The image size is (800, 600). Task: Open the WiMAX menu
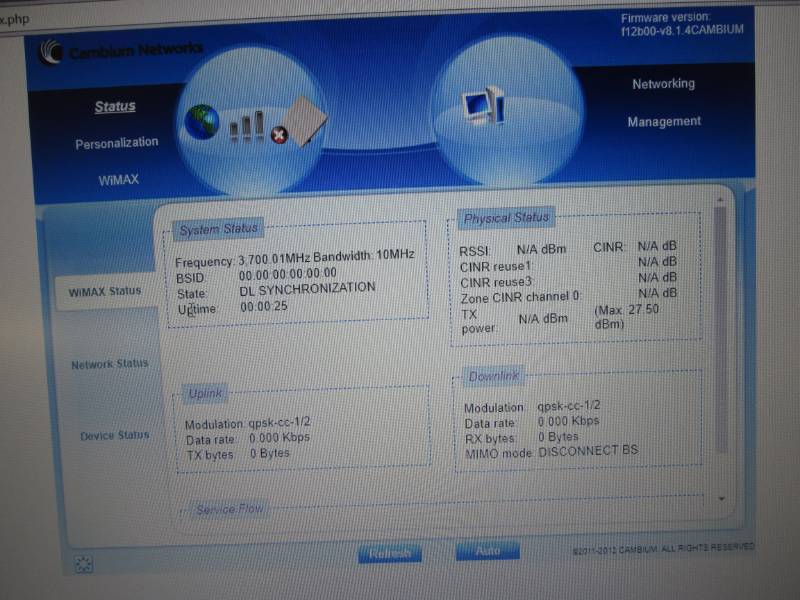click(118, 180)
